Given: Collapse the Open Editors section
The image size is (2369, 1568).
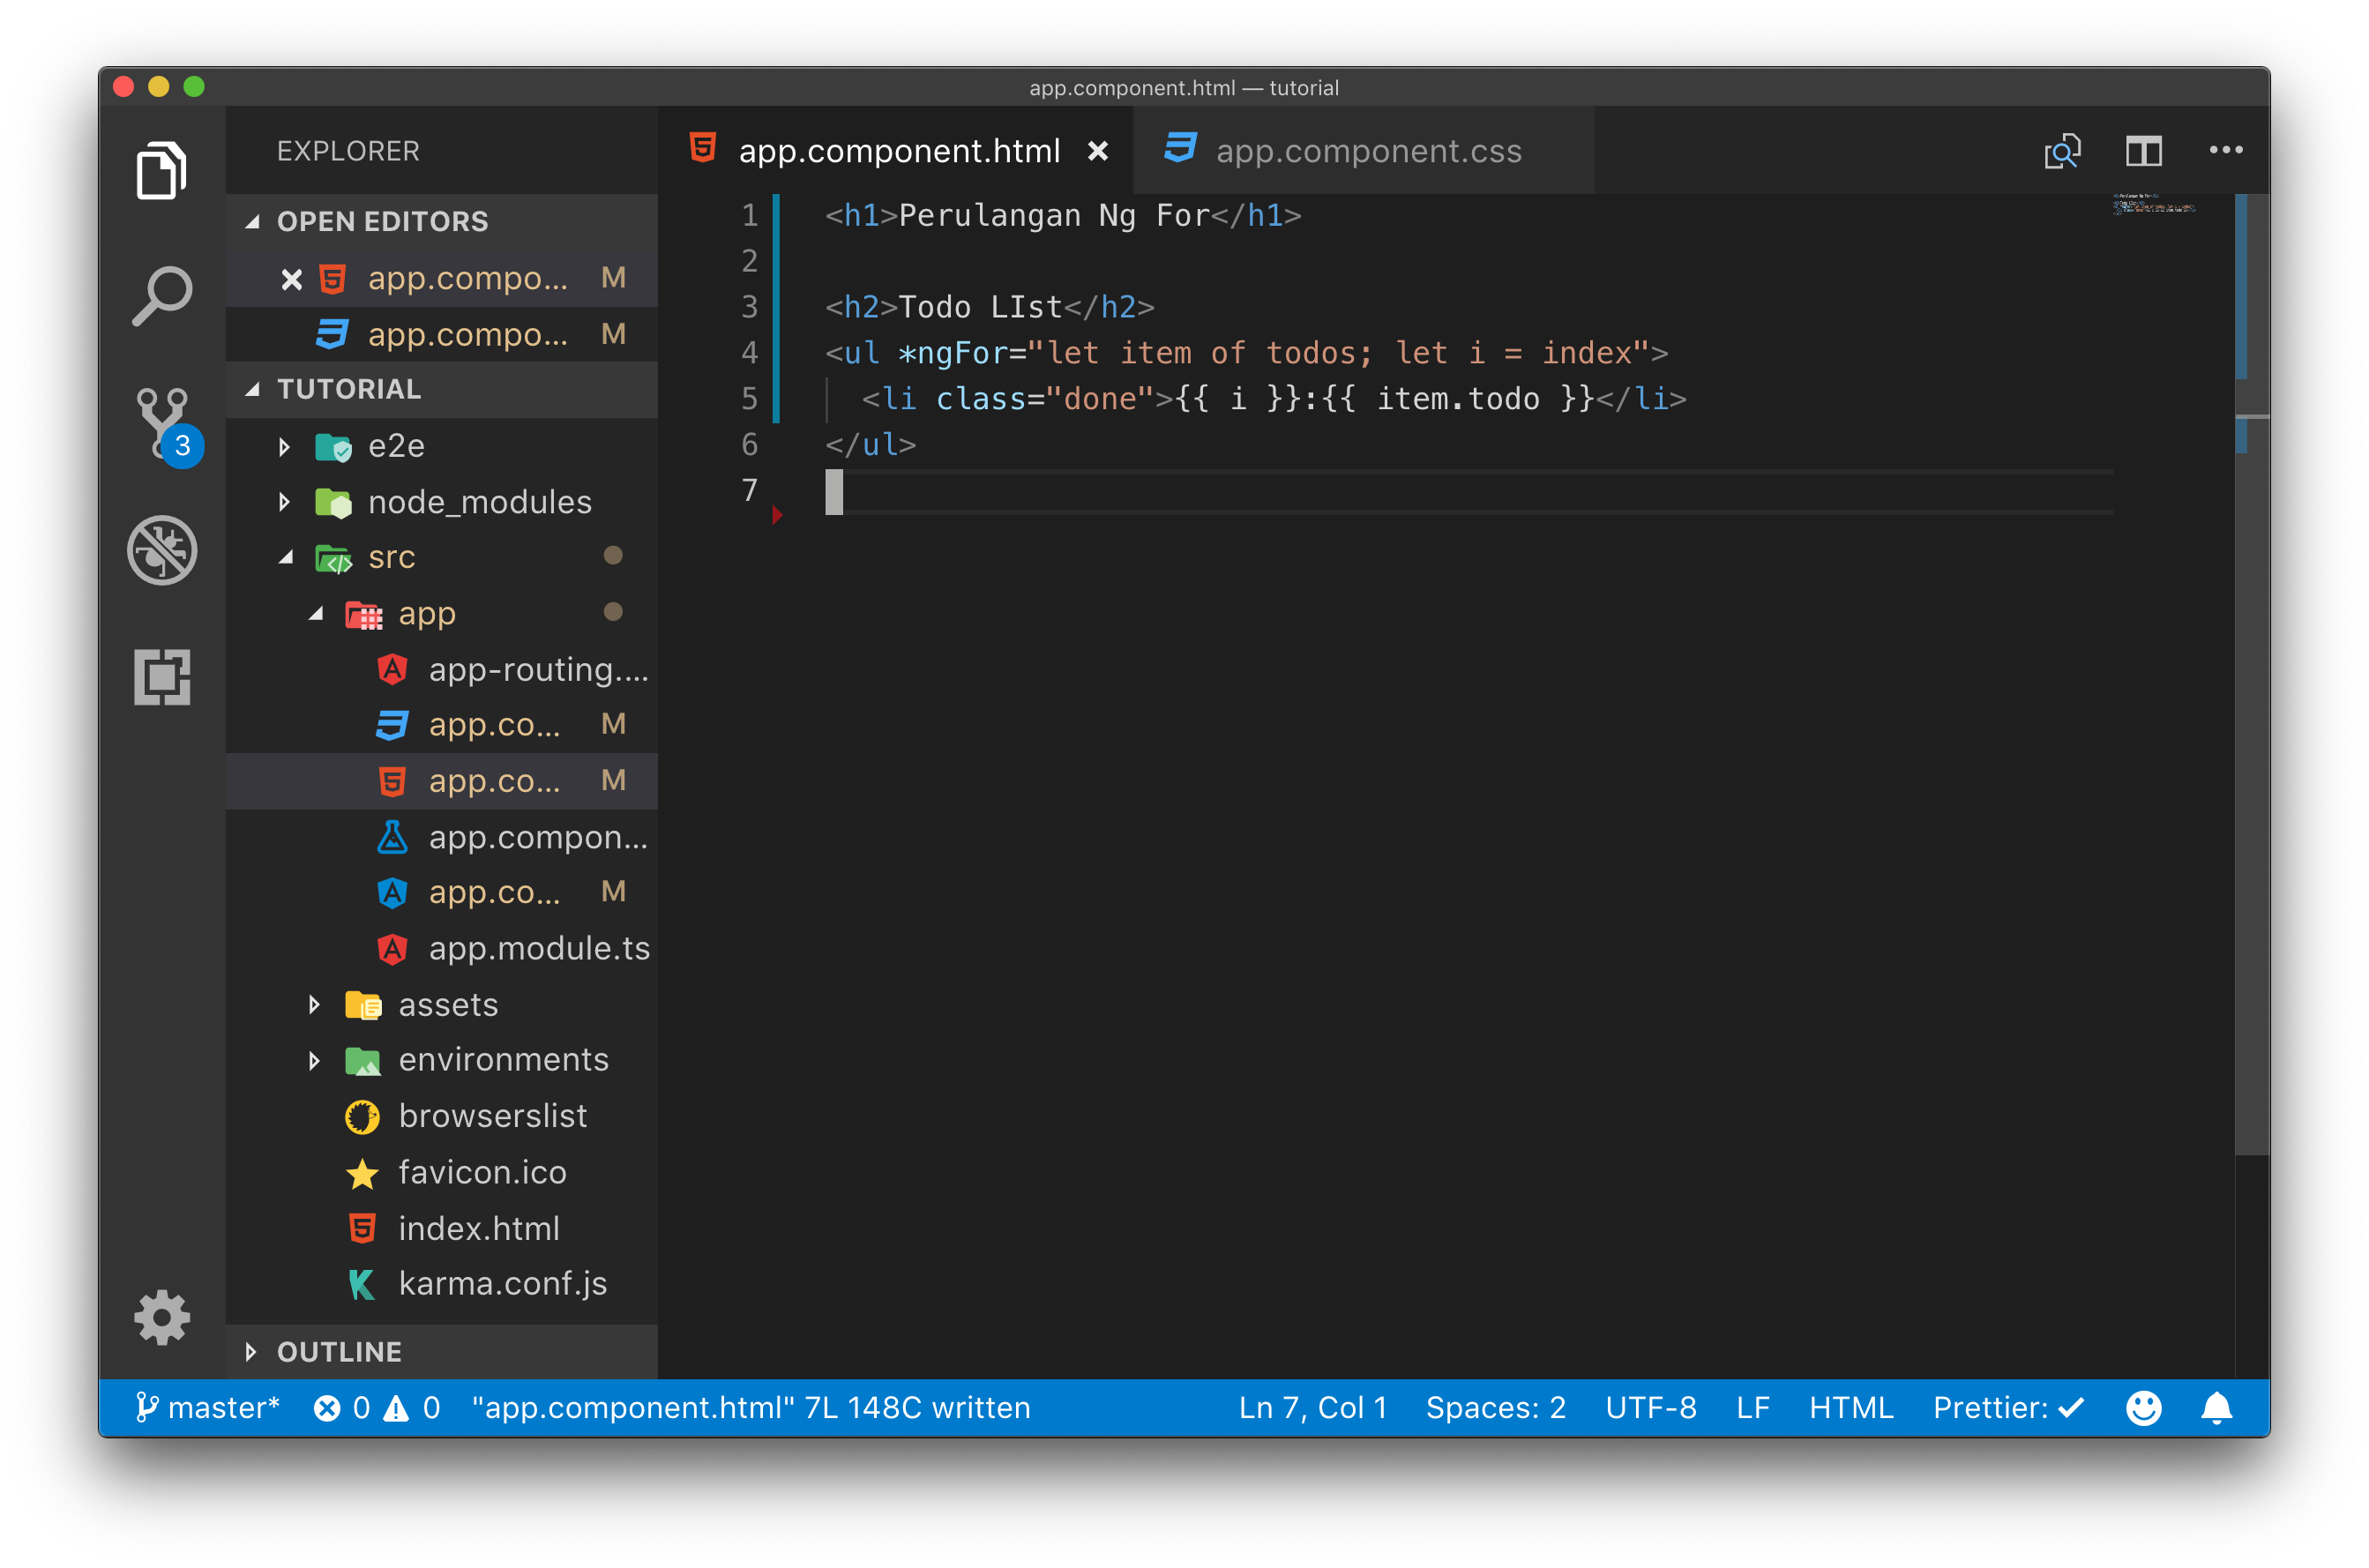Looking at the screenshot, I should 442,221.
